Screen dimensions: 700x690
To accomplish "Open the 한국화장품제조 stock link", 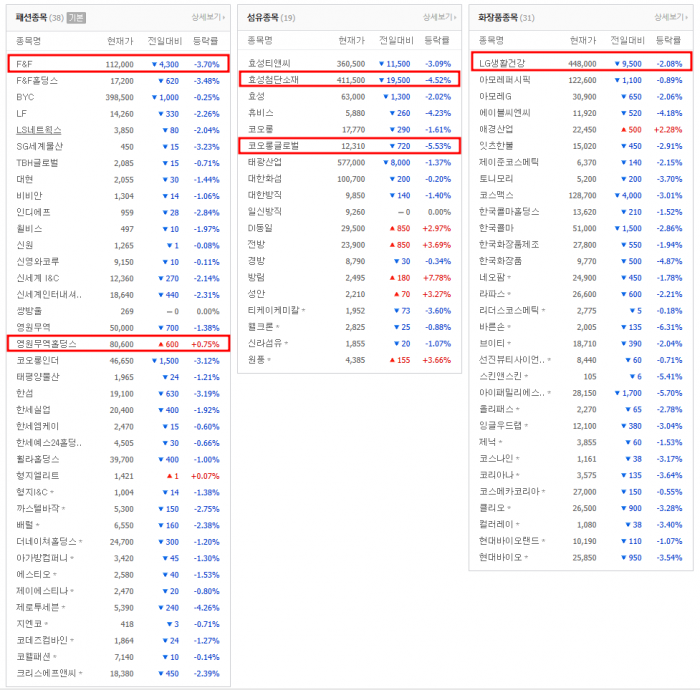I will click(509, 245).
